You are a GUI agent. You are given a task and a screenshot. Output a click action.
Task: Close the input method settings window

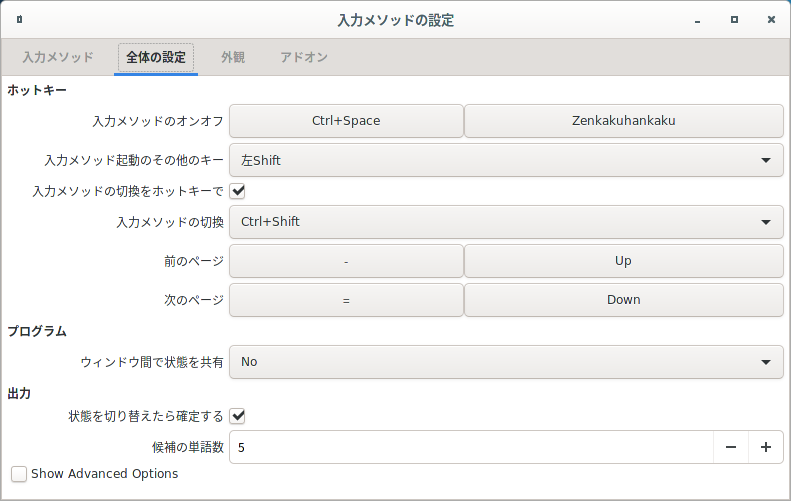pos(771,20)
